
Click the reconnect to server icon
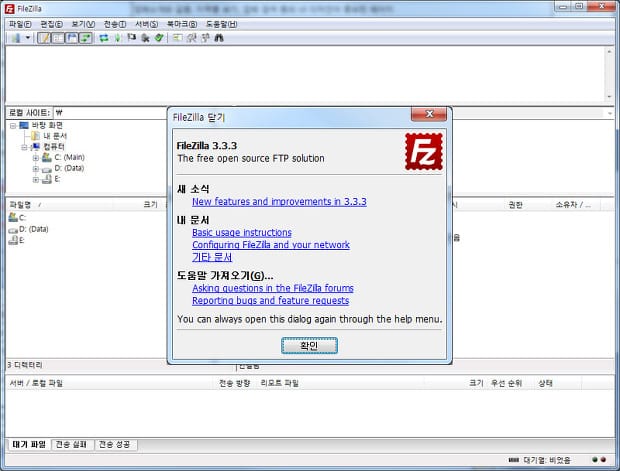point(159,38)
